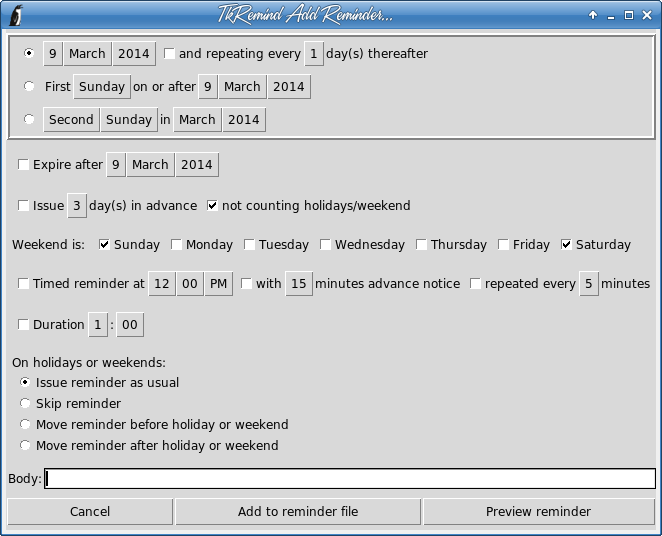Open the expire day dropdown
Screen dimensions: 662x536
tap(116, 165)
